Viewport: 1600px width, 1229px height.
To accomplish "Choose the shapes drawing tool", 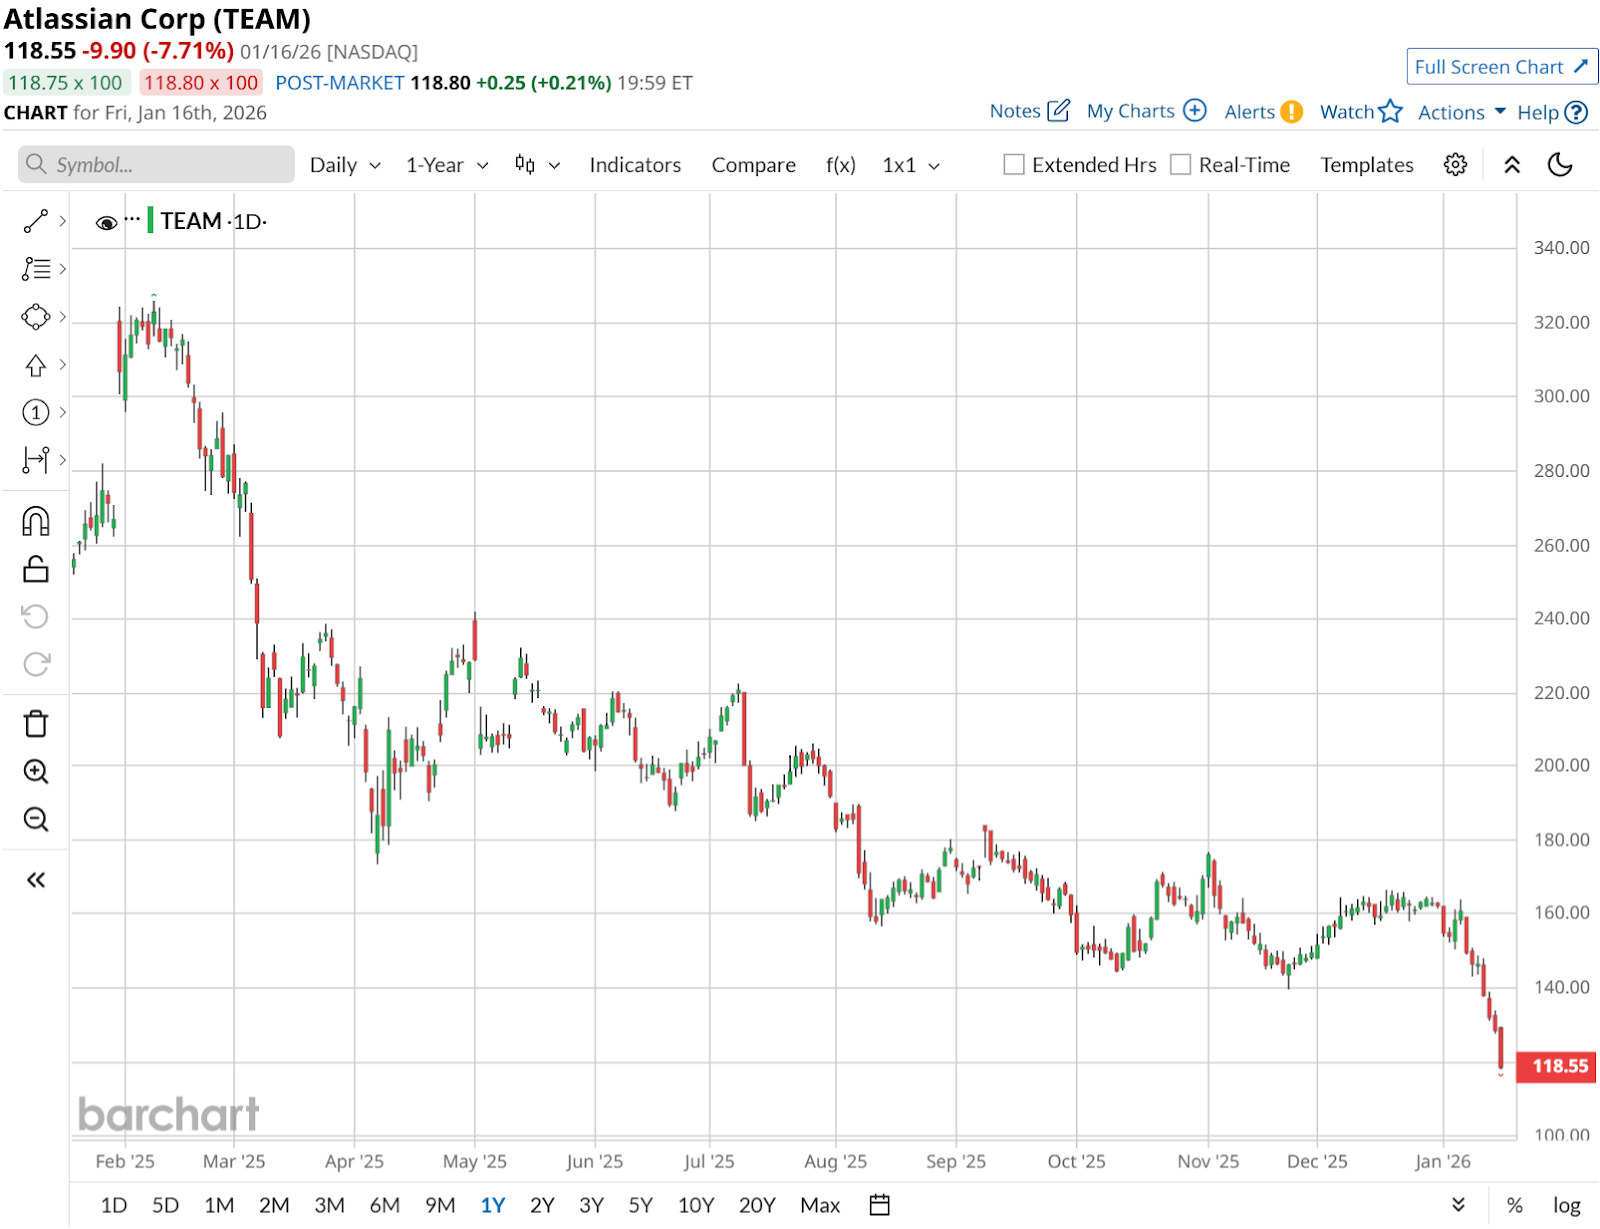I will click(x=36, y=317).
